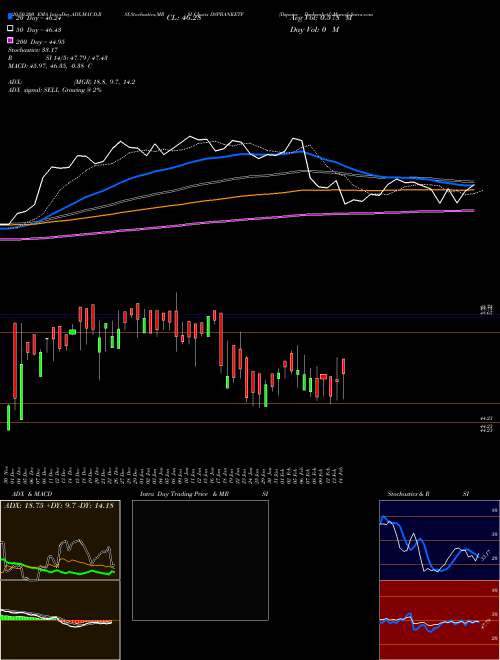Click the first green candlestick at chart start
This screenshot has width=500, height=660.
pos(8,418)
